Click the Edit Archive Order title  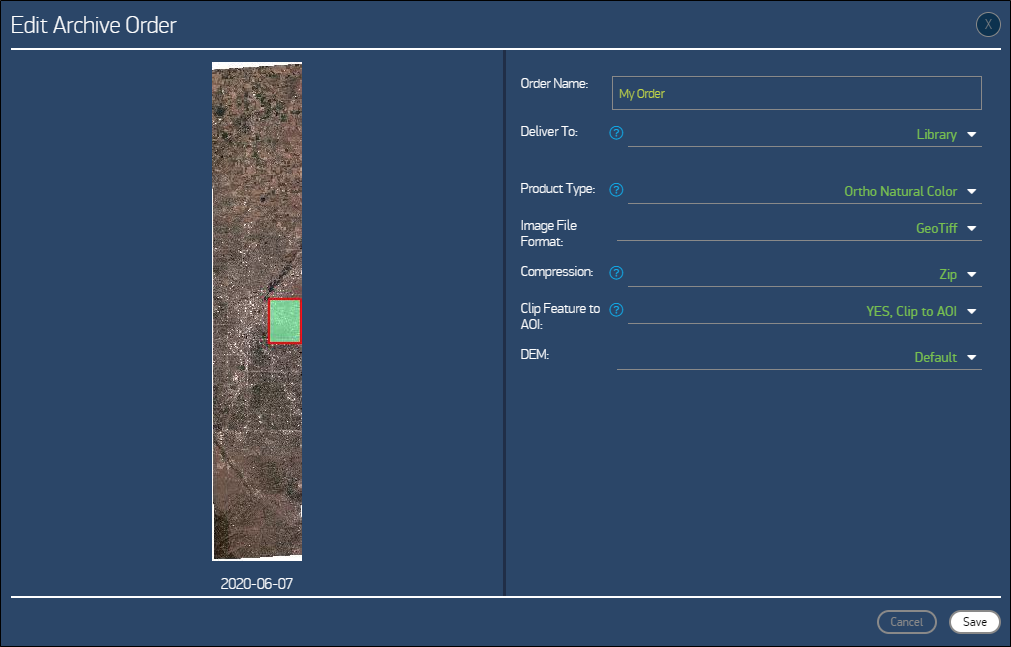[x=93, y=25]
